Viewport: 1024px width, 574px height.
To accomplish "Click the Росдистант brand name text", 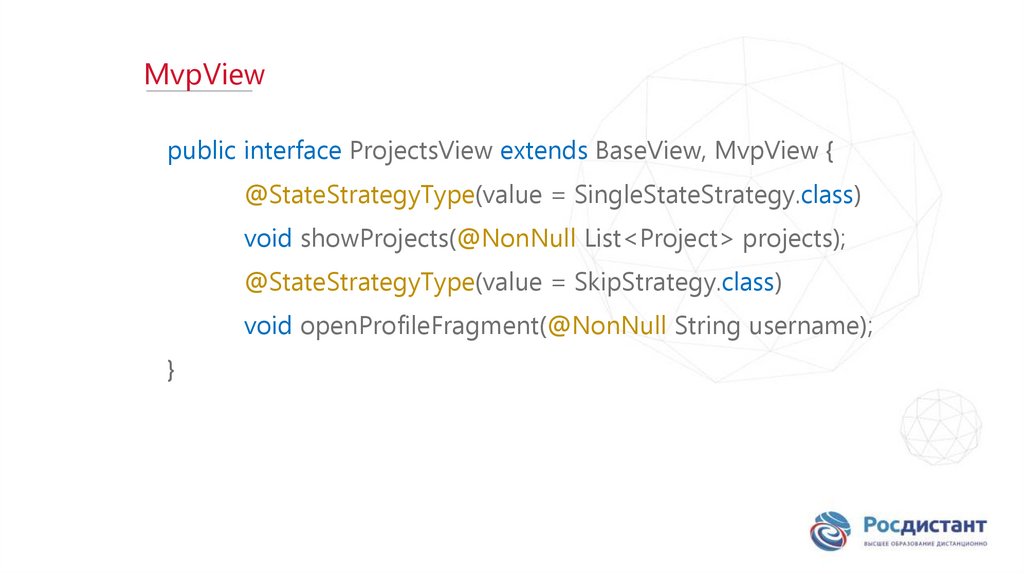I will click(x=924, y=525).
